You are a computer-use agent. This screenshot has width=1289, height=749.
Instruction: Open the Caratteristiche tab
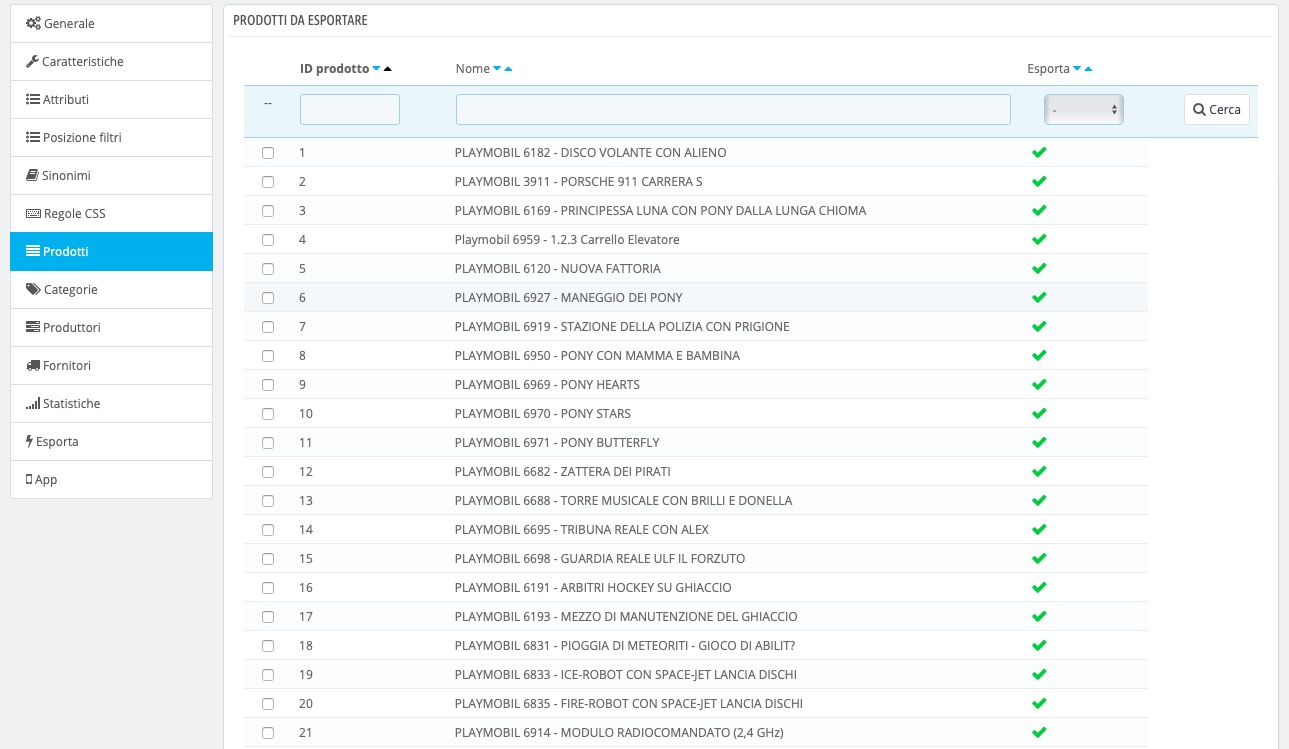[x=111, y=62]
